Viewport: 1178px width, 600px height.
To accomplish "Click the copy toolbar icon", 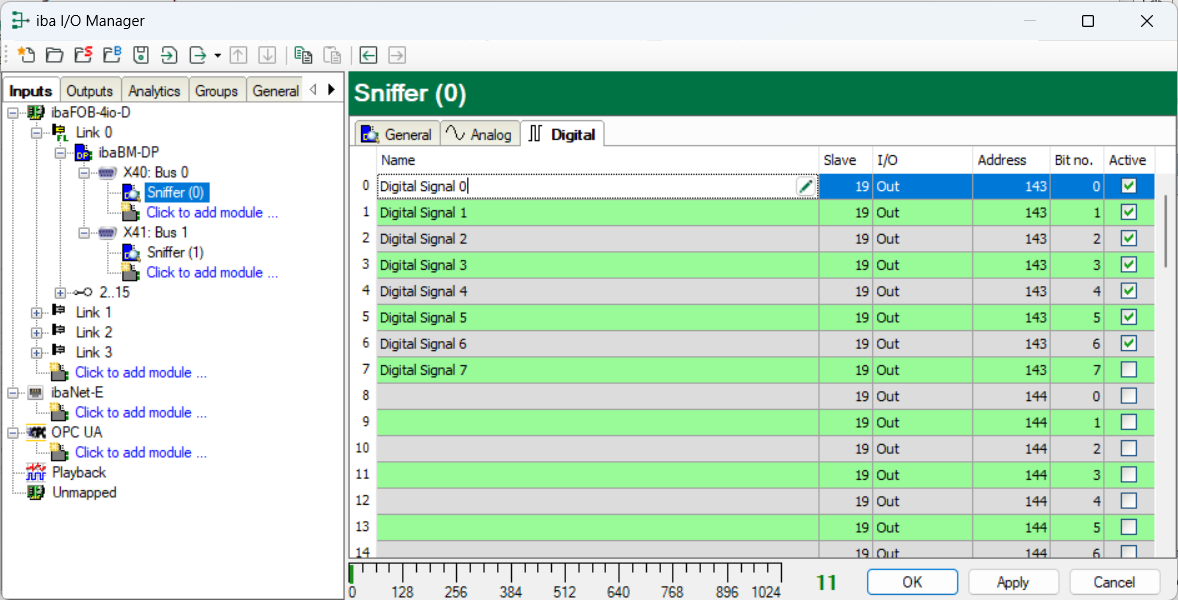I will coord(303,55).
